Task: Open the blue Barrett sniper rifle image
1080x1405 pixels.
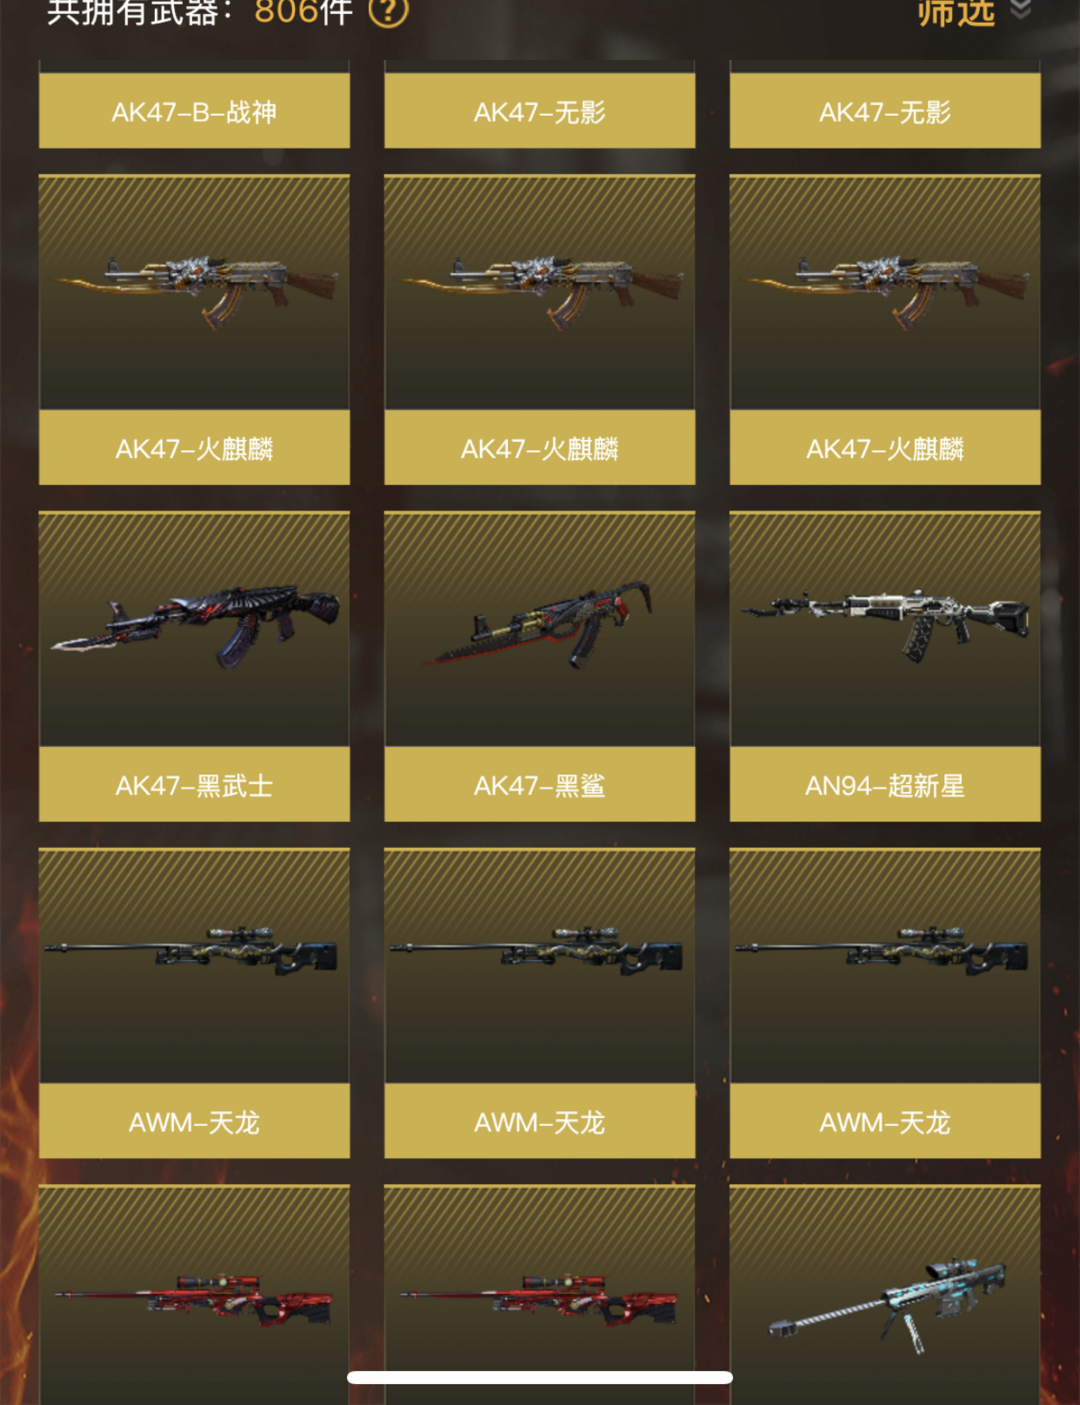Action: 885,1295
